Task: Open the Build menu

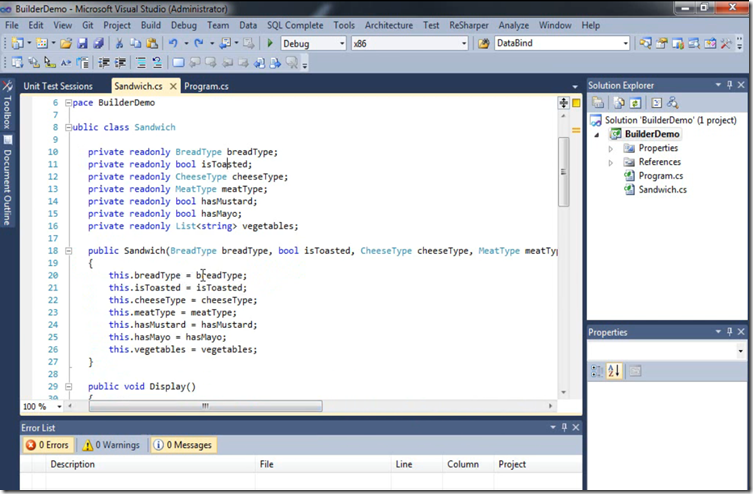Action: (x=151, y=25)
